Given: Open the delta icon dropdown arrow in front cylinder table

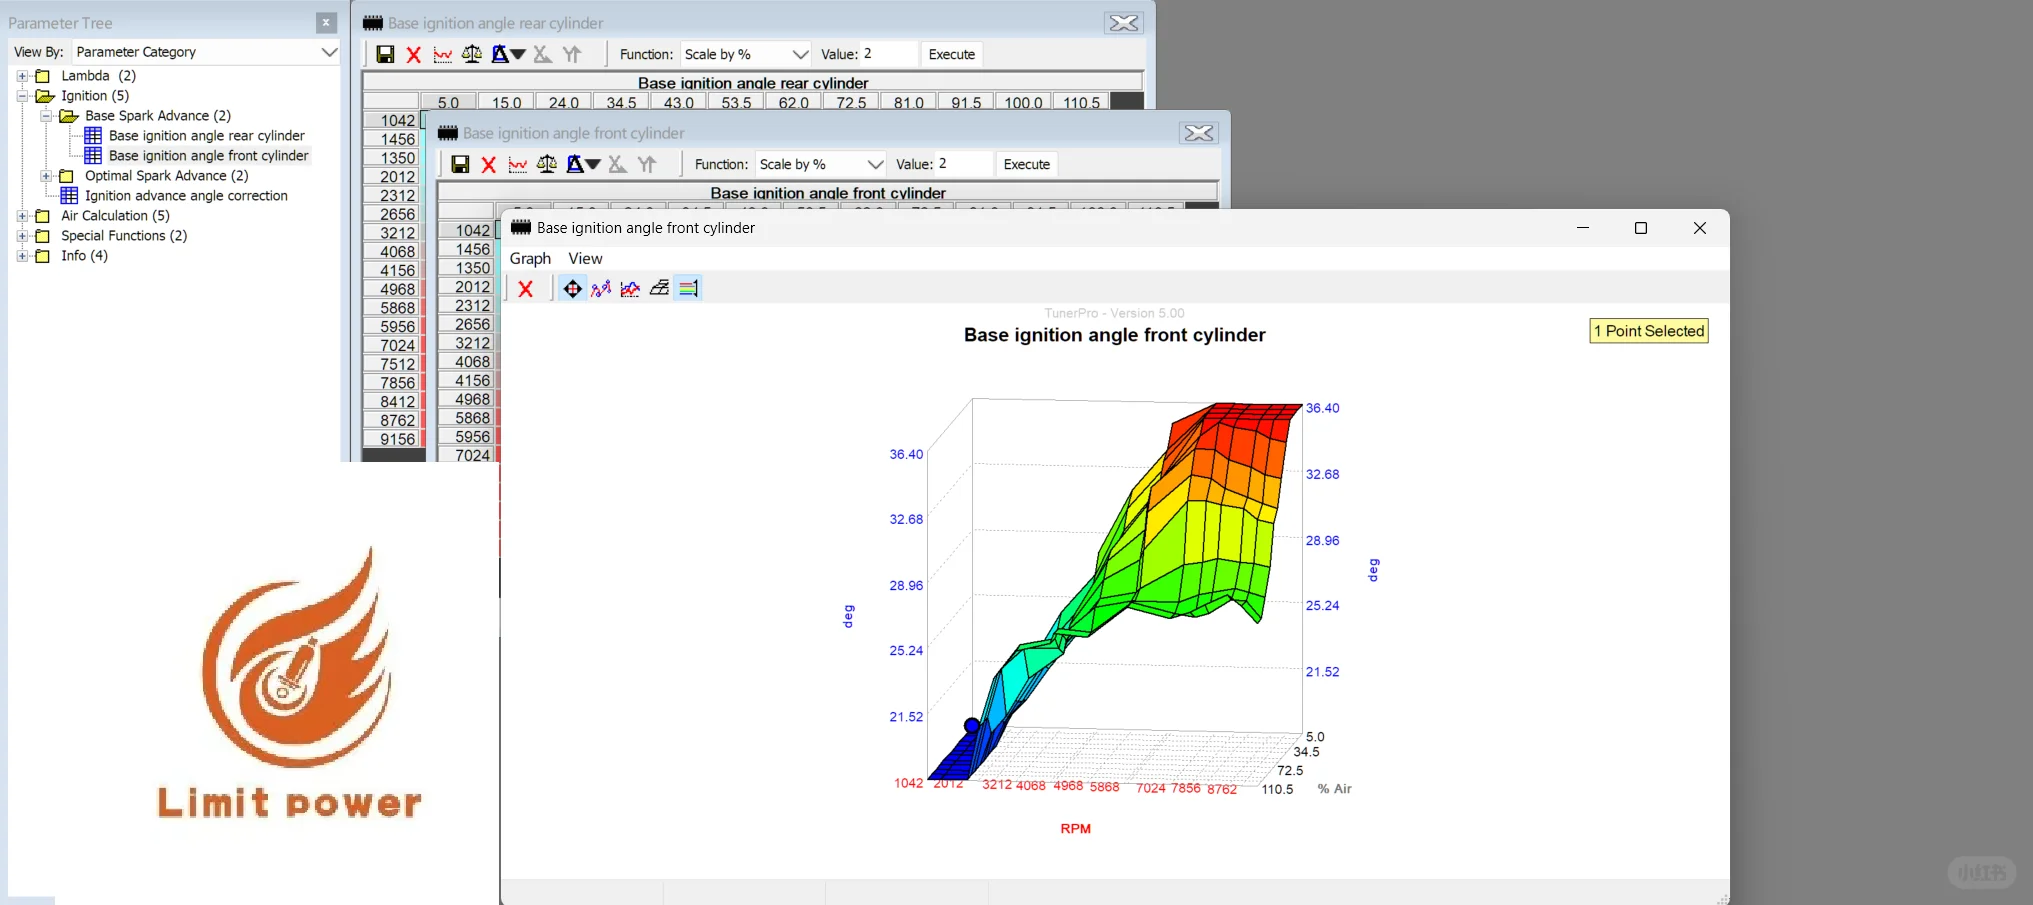Looking at the screenshot, I should click(593, 164).
